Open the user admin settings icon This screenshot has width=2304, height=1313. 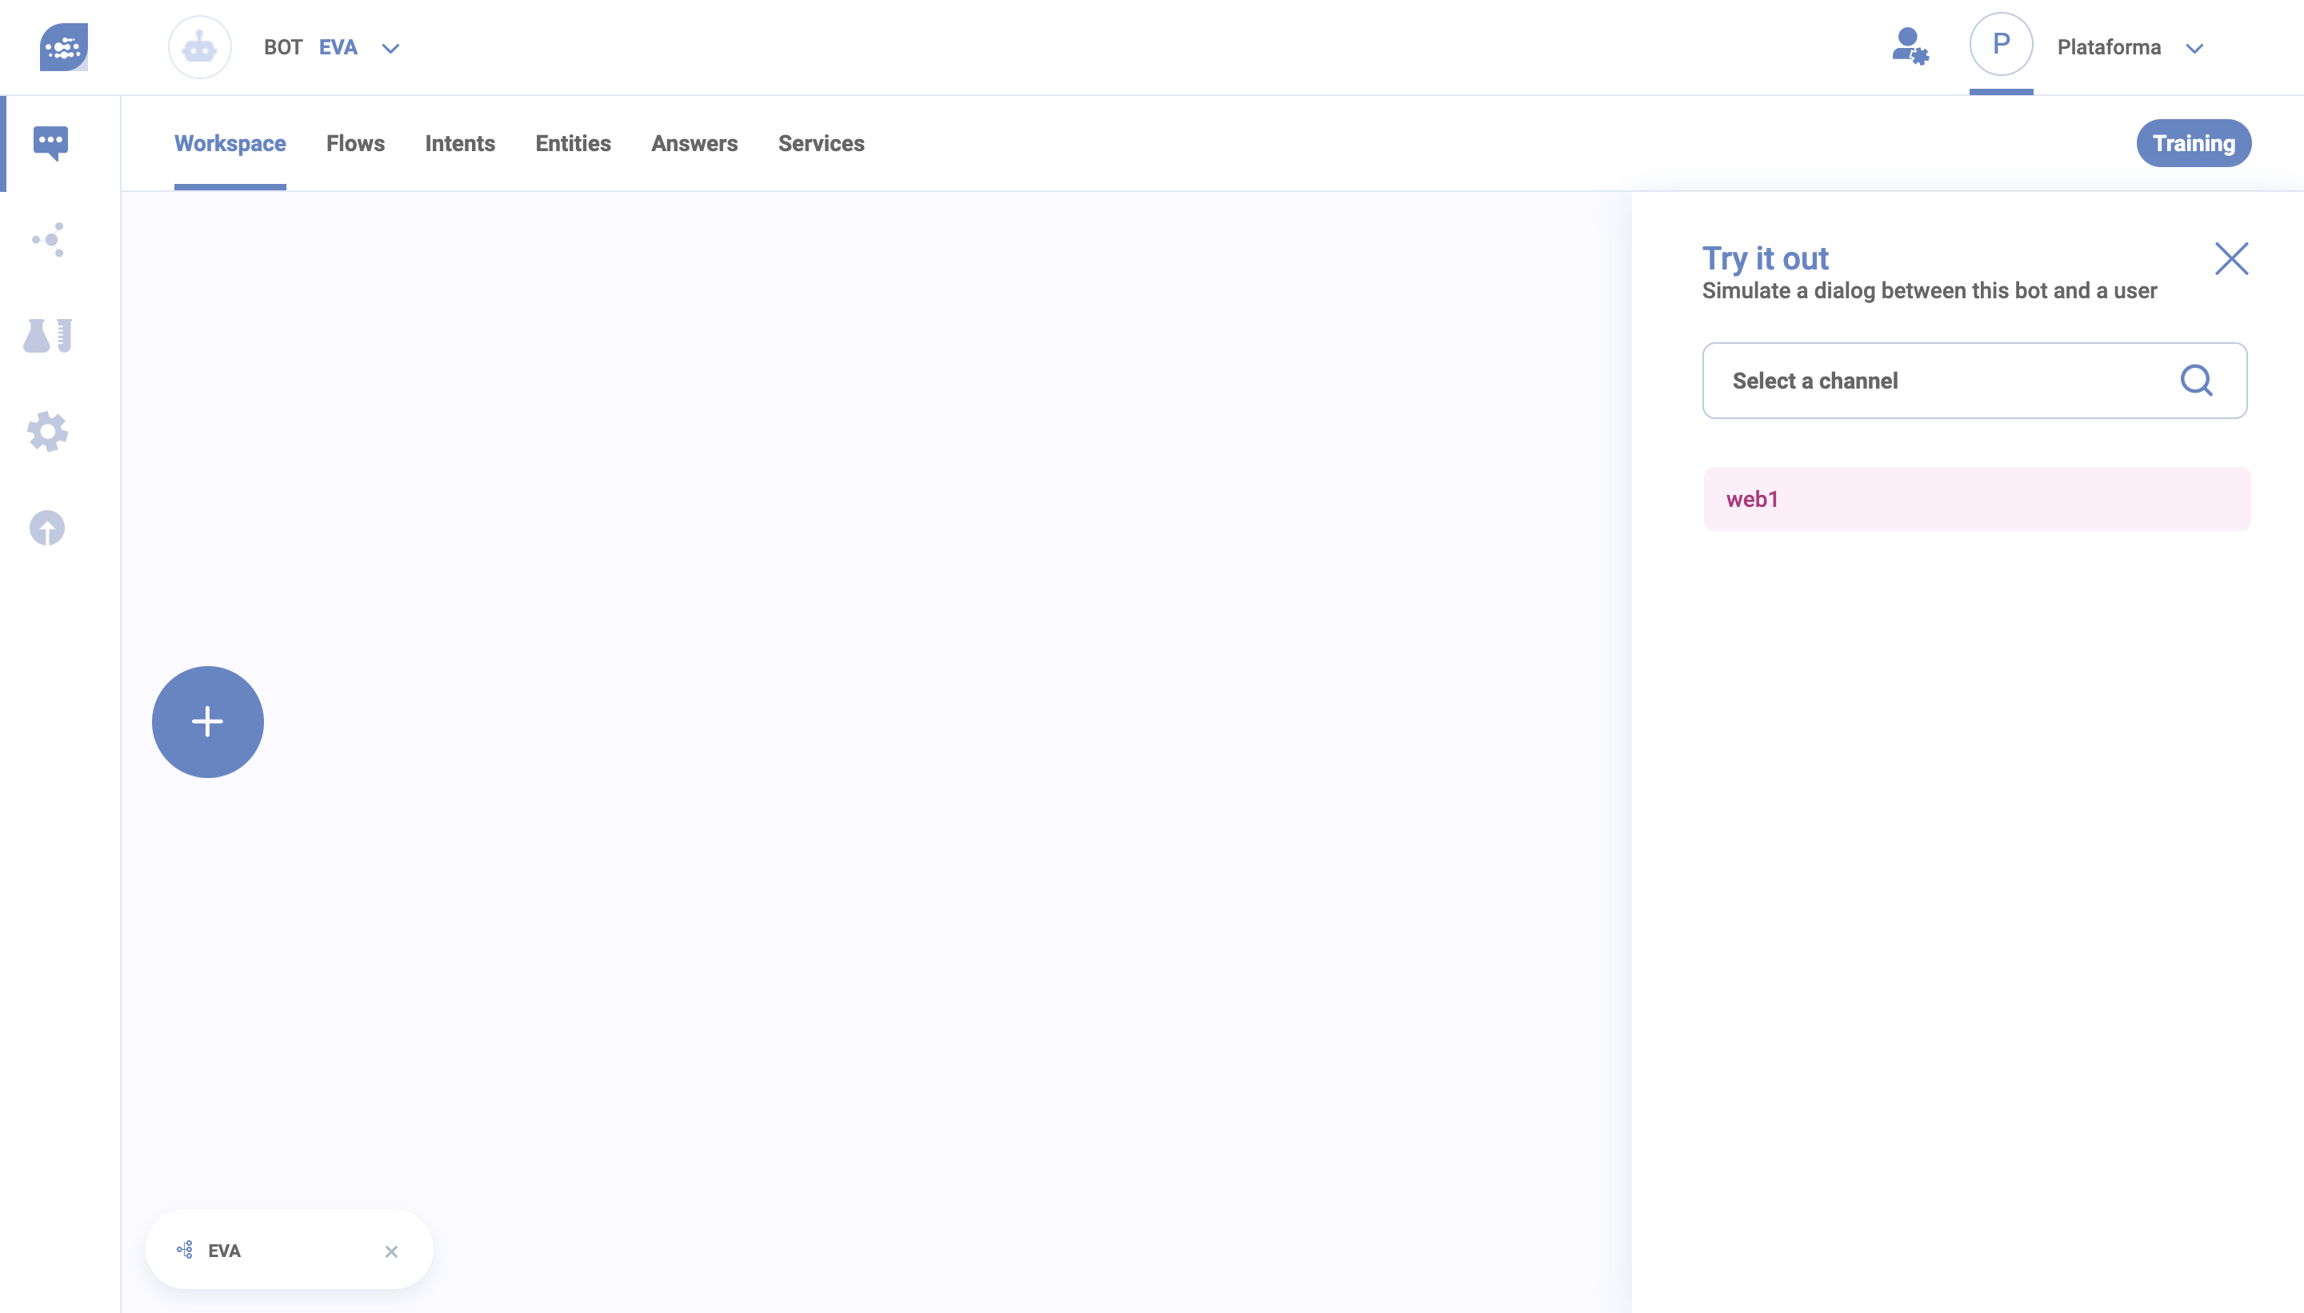(x=1909, y=47)
